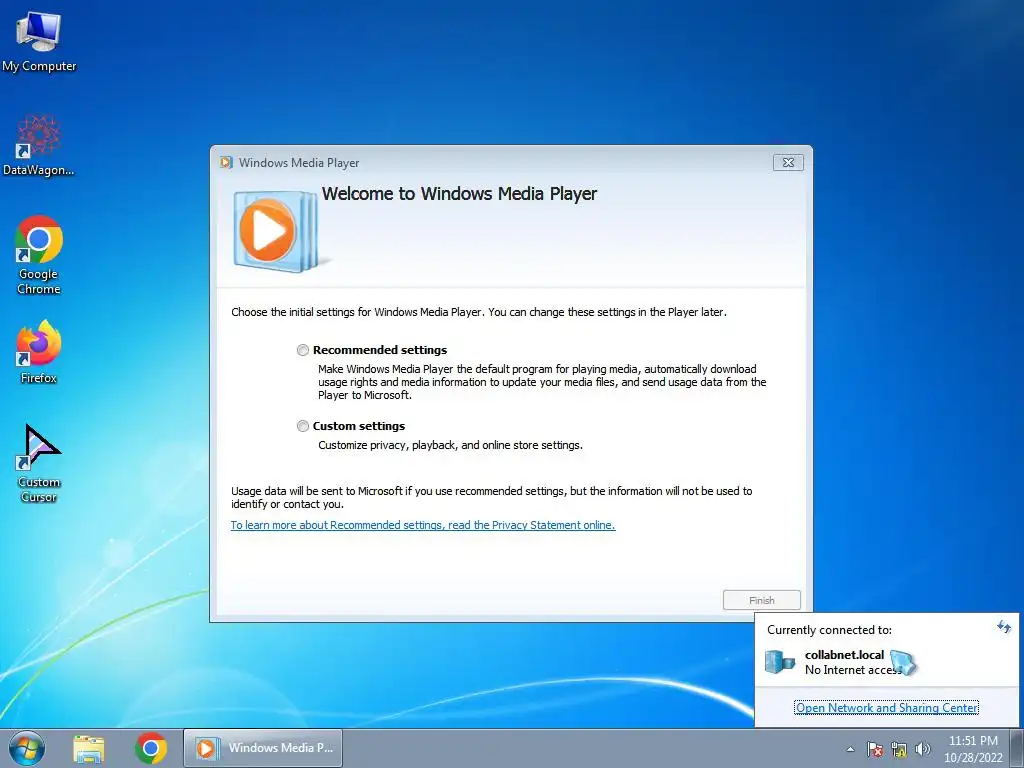The width and height of the screenshot is (1024, 768).
Task: Open the Firefox desktop shortcut
Action: tap(39, 351)
